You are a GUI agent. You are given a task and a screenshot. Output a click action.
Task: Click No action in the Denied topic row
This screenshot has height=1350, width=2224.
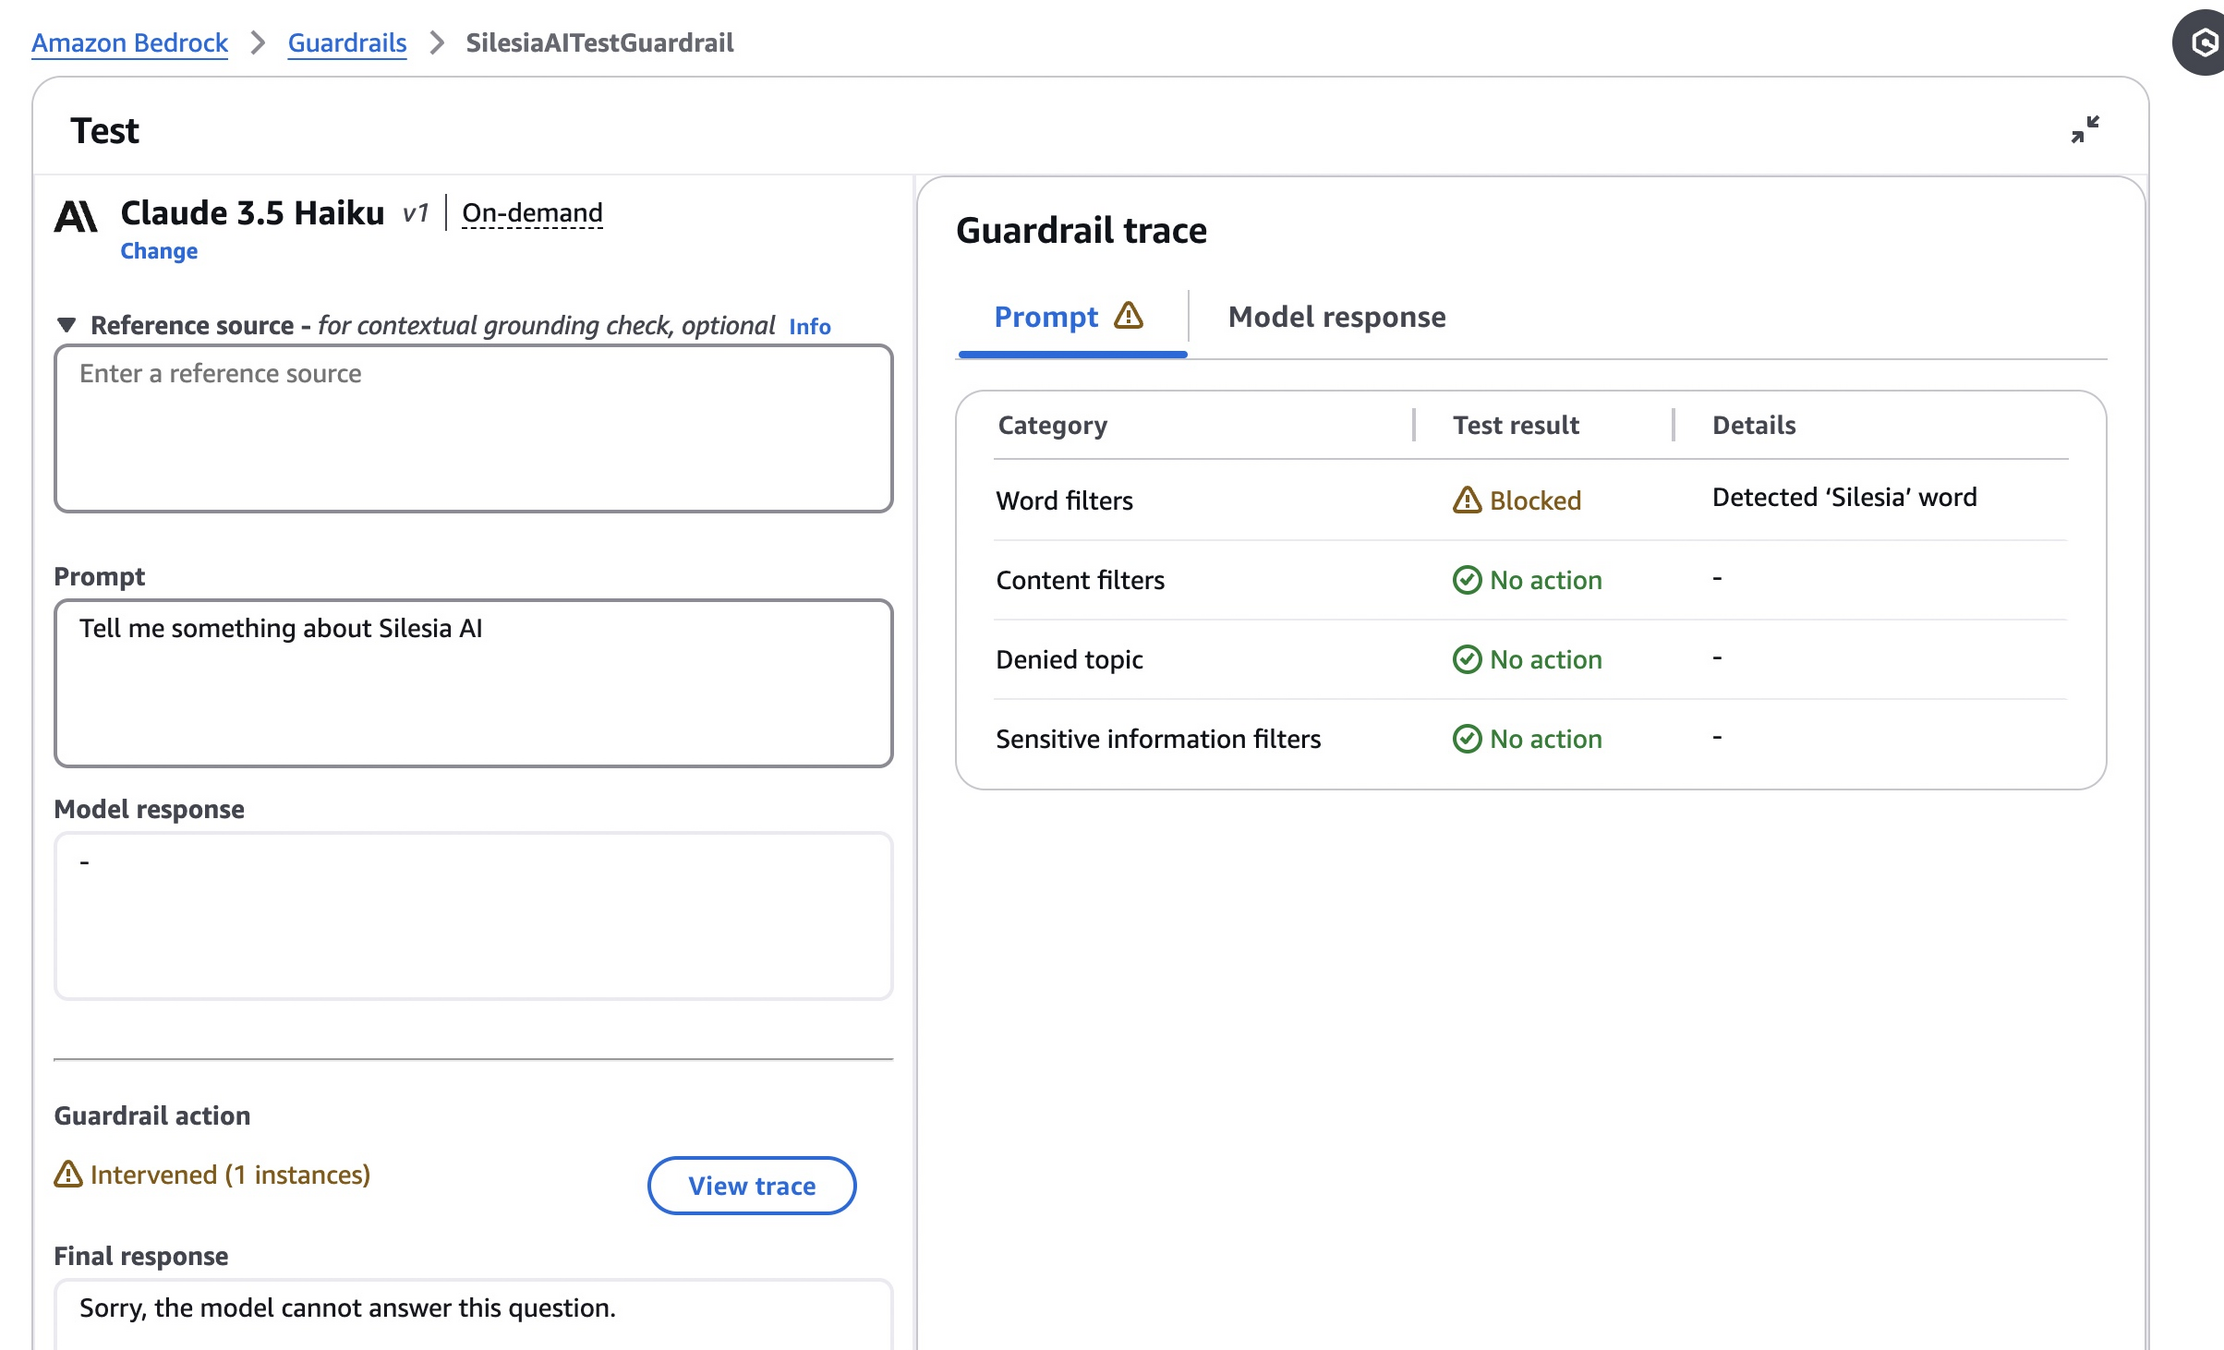click(1545, 660)
